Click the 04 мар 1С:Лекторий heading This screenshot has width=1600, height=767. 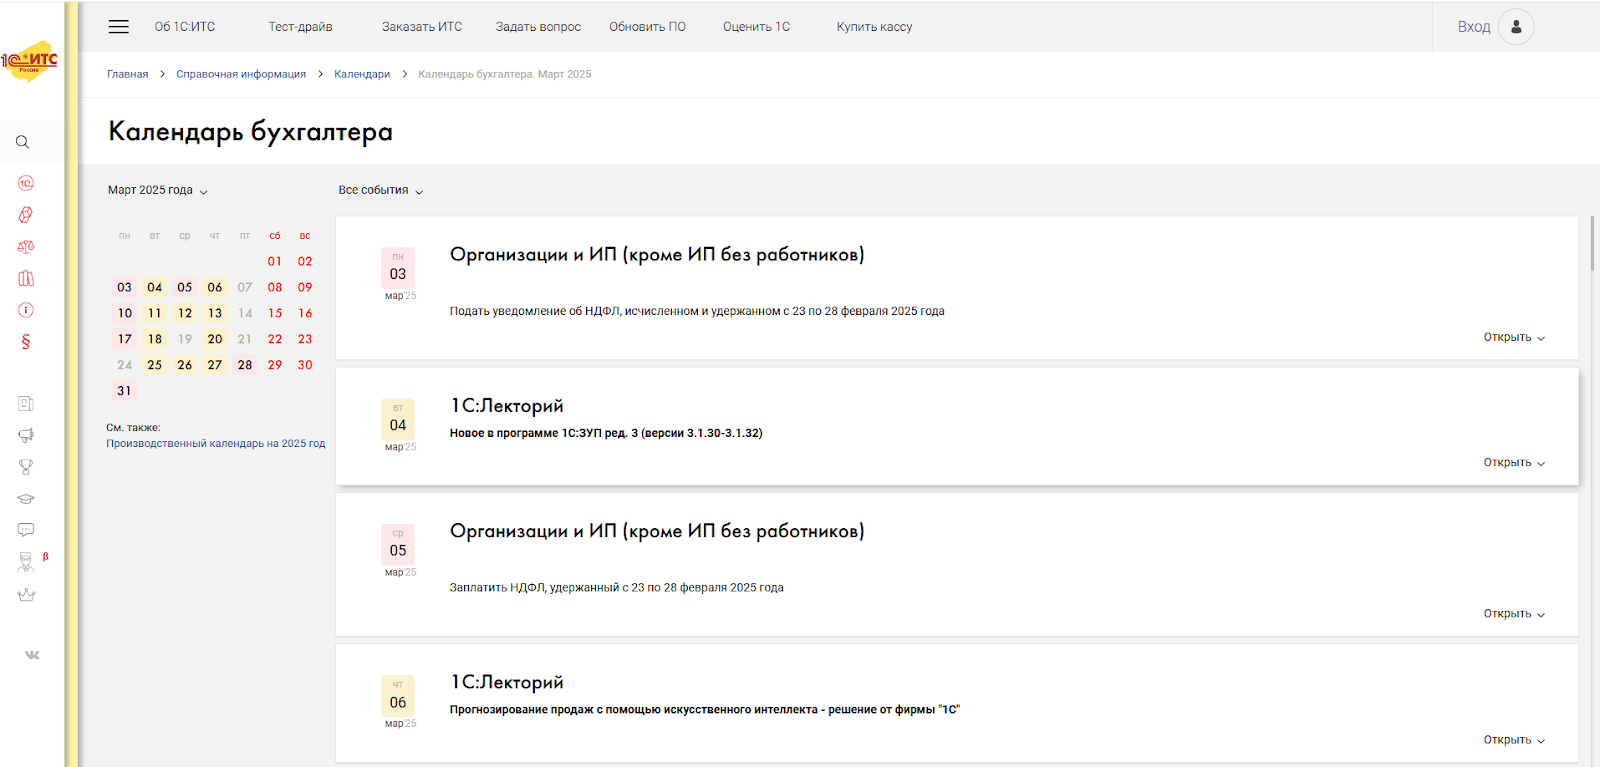tap(507, 406)
